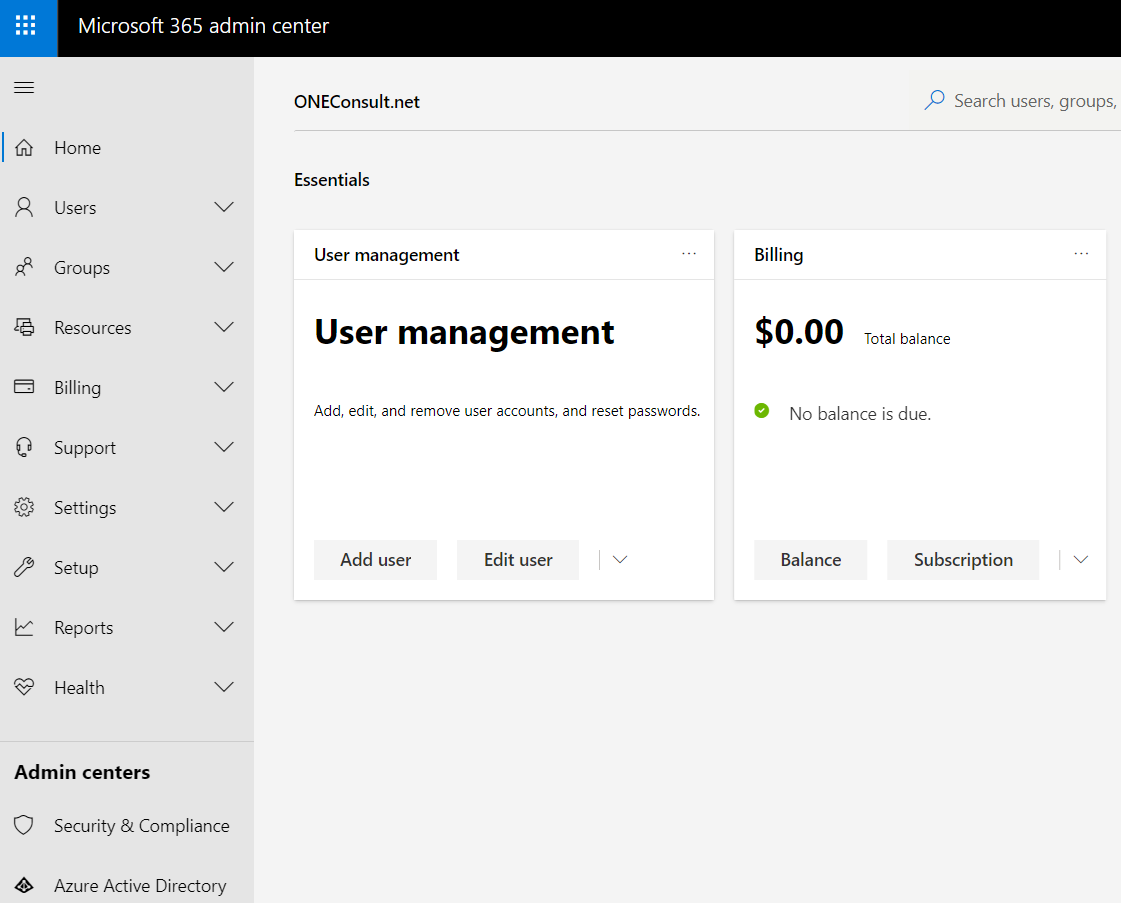Collapse the navigation menu hamburger icon

24,88
